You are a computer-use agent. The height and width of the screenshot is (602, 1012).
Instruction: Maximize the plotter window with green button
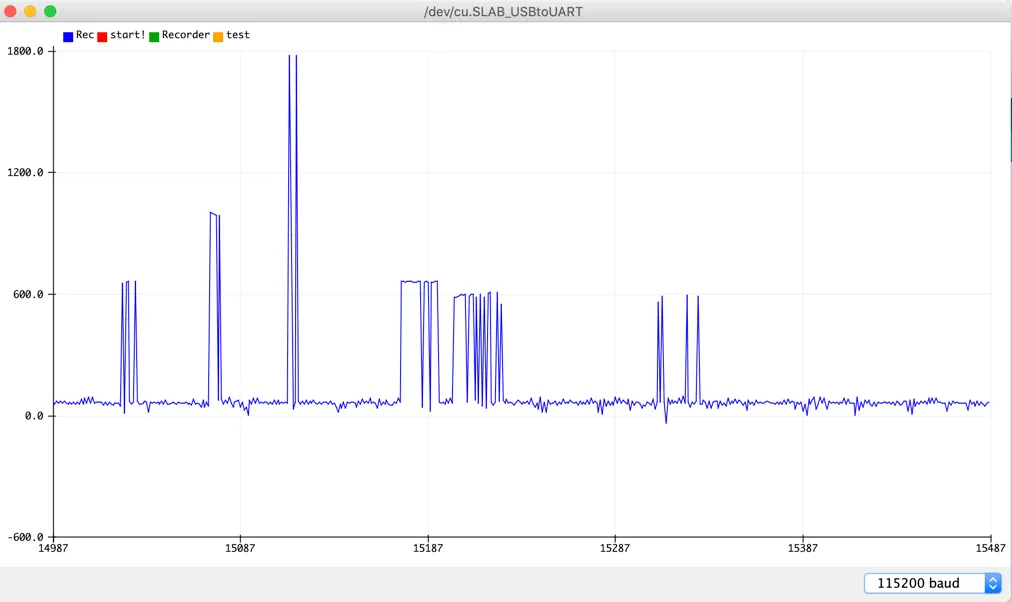click(50, 12)
